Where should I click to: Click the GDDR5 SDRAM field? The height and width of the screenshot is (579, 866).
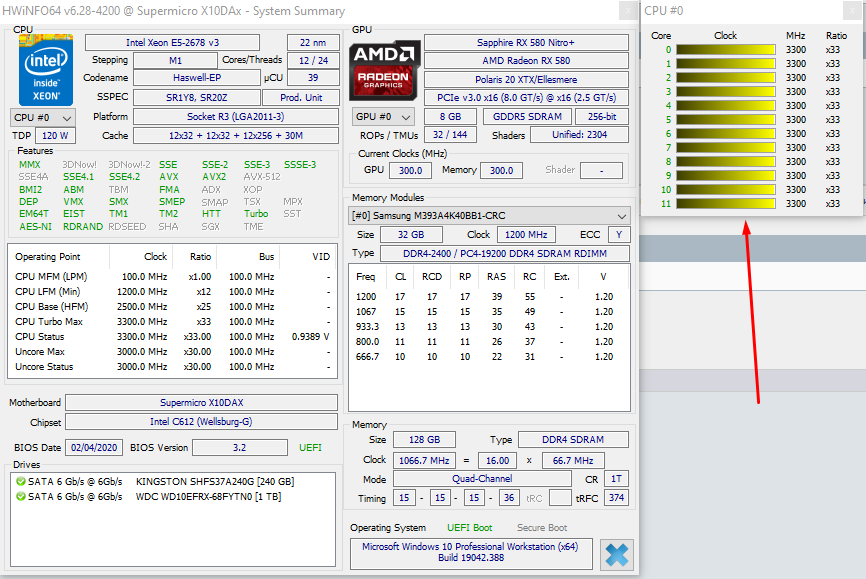(527, 117)
